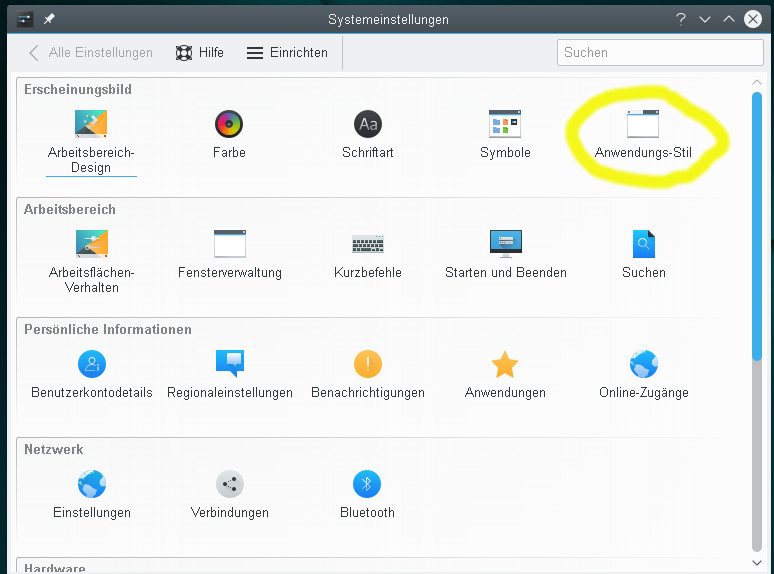Open Benutzerkontodetails module
Image resolution: width=774 pixels, height=574 pixels.
[92, 375]
